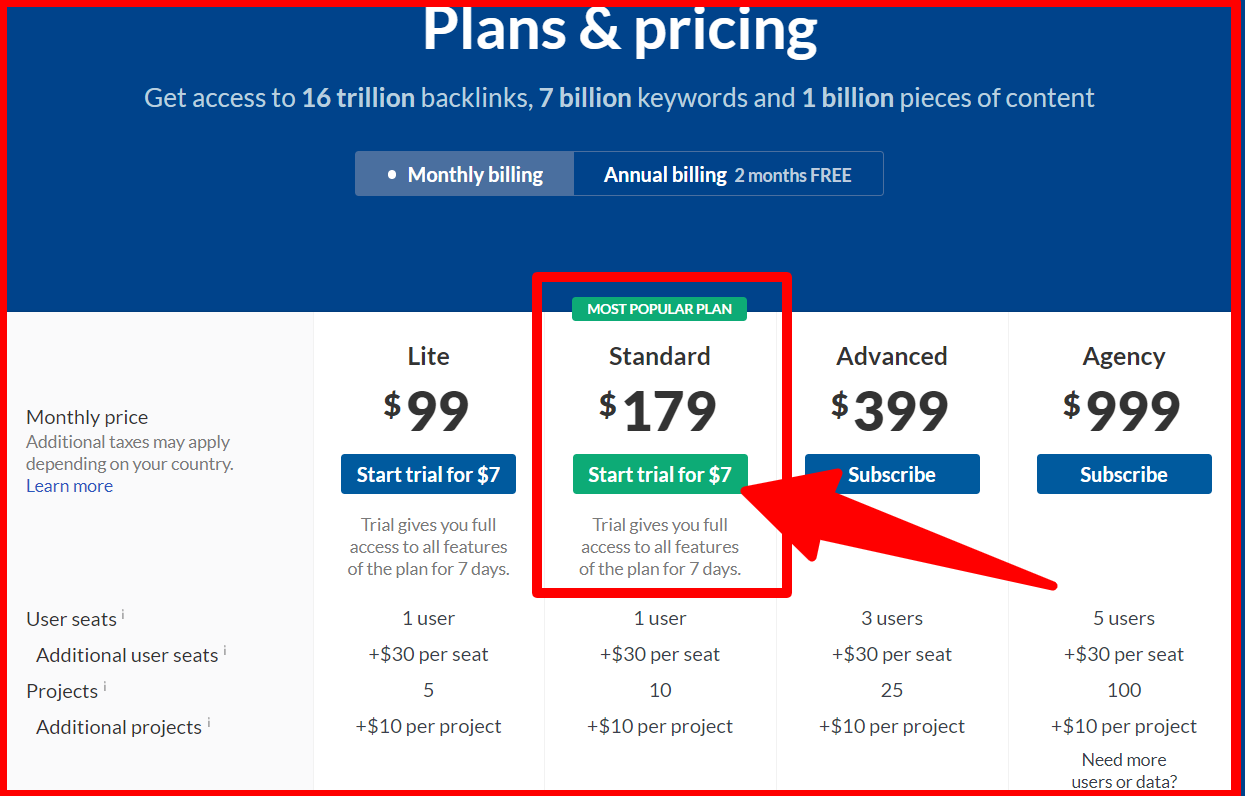Hit Subscribe under the Agency plan
The height and width of the screenshot is (796, 1245).
coord(1123,474)
